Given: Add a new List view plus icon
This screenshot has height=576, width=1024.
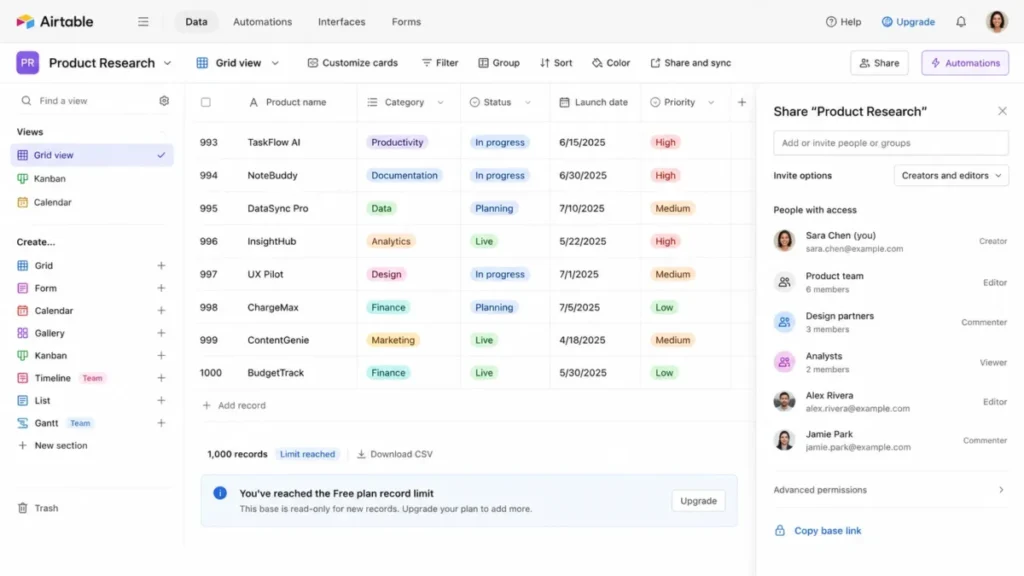Looking at the screenshot, I should 161,400.
